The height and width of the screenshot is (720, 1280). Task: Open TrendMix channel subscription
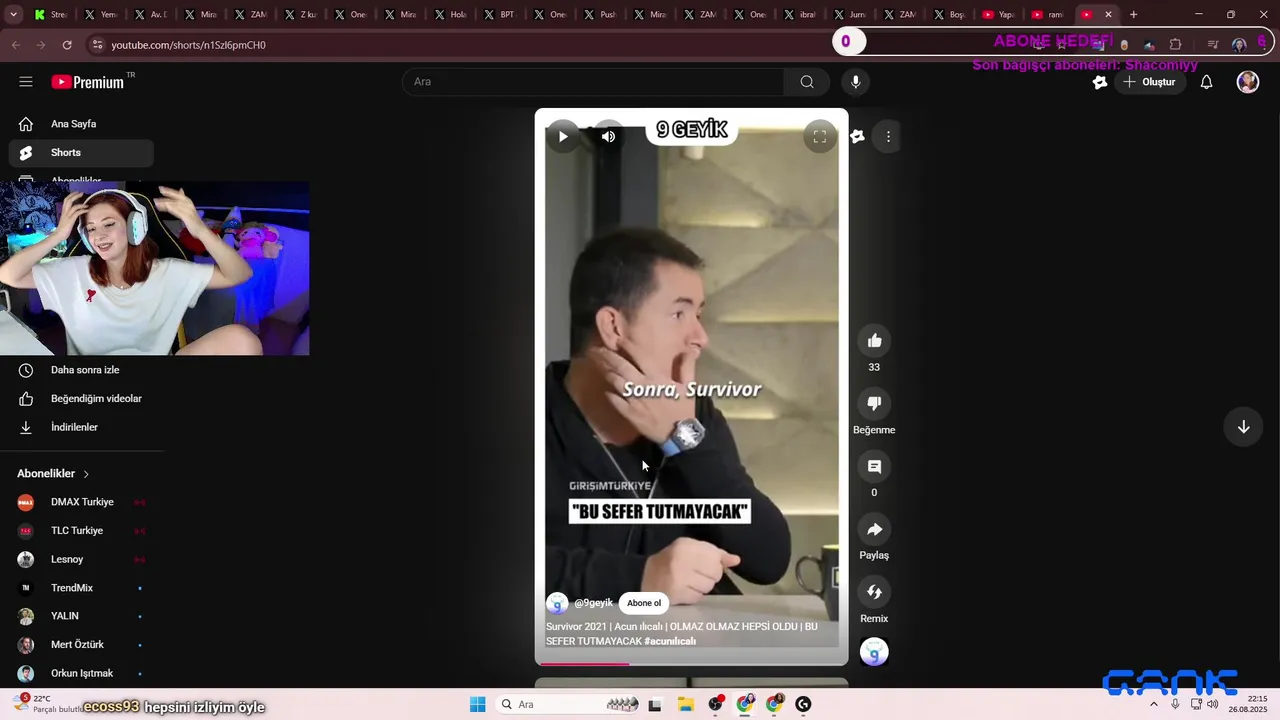click(81, 588)
